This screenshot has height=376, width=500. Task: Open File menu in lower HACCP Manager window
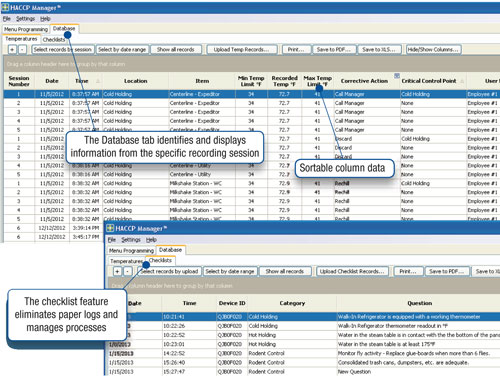[112, 240]
